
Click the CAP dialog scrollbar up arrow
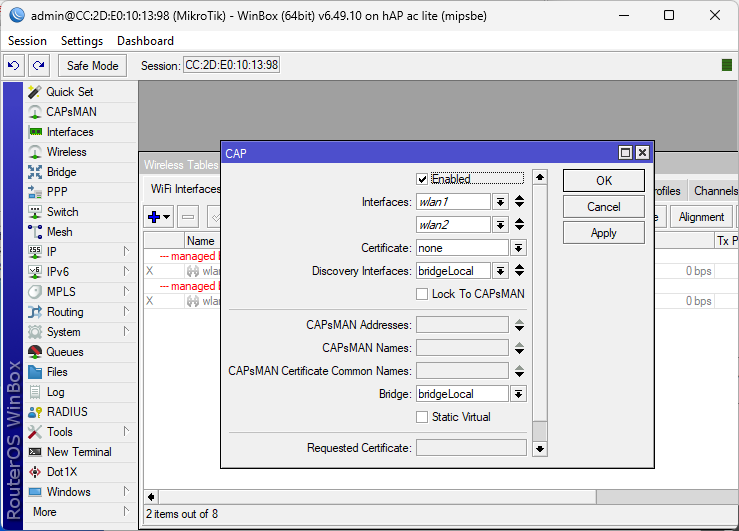(x=540, y=177)
